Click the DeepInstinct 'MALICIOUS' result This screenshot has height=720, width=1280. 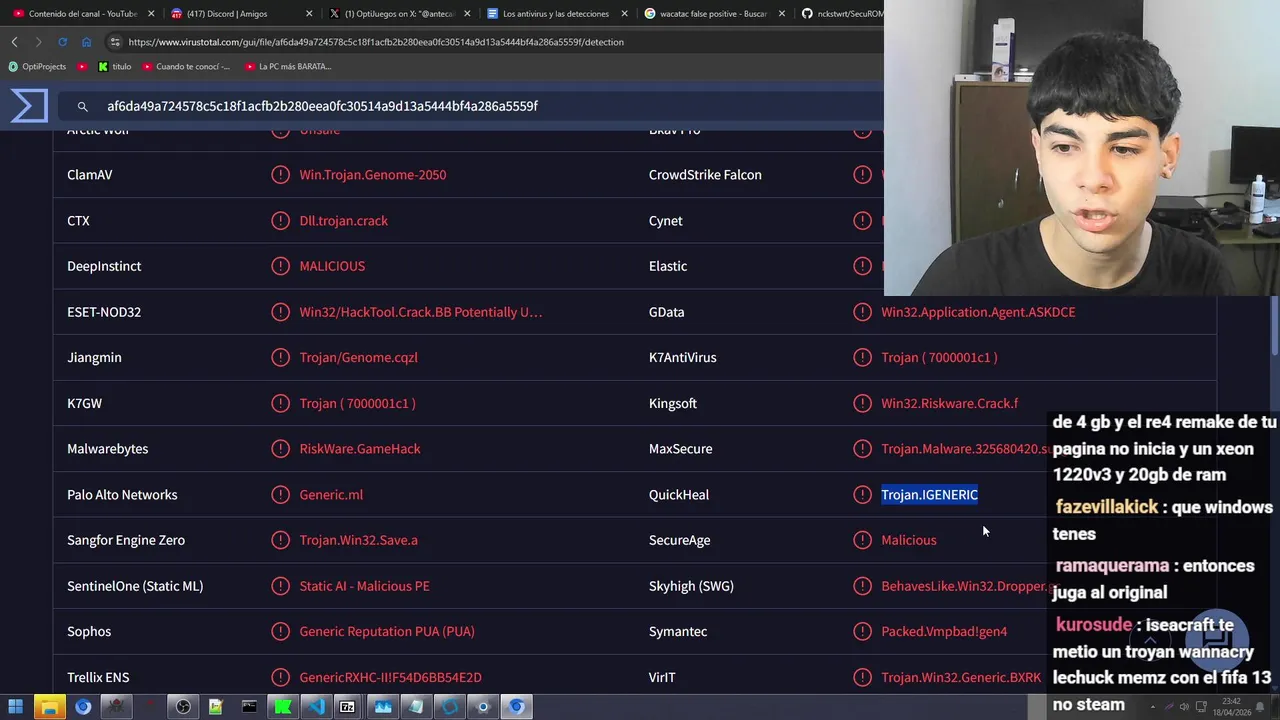click(332, 266)
